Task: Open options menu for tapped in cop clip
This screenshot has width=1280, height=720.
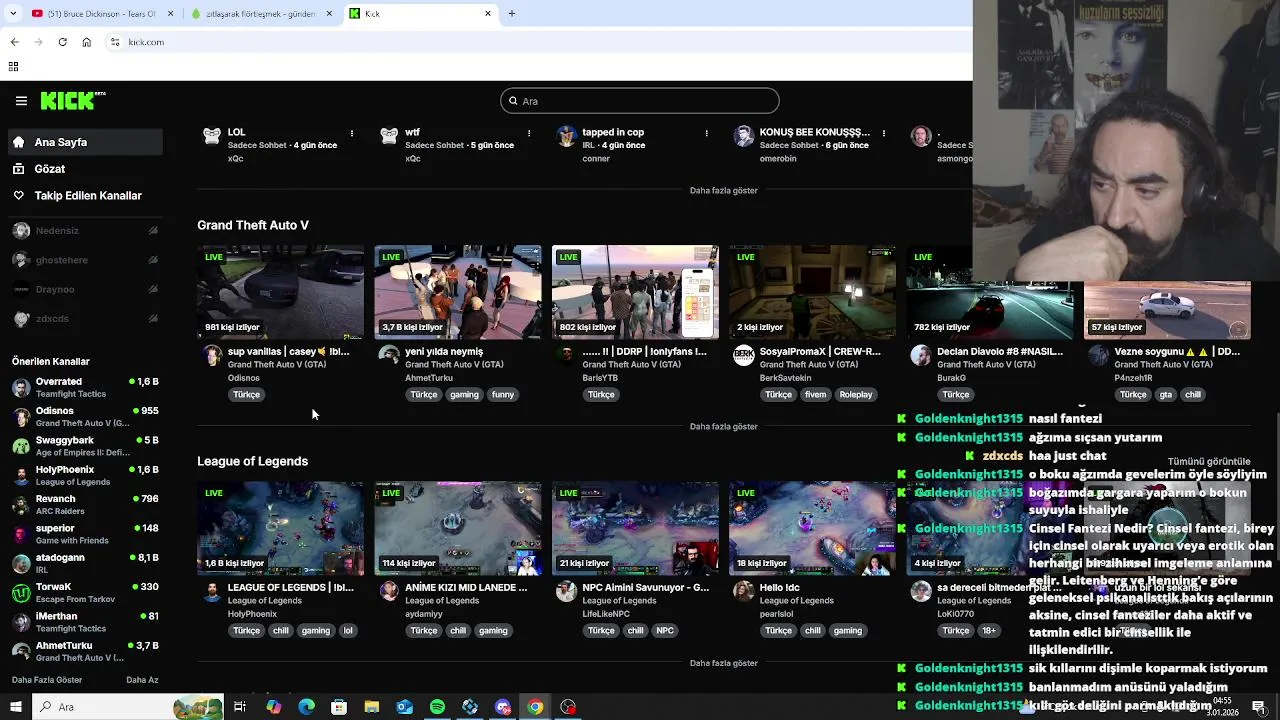Action: click(x=707, y=133)
